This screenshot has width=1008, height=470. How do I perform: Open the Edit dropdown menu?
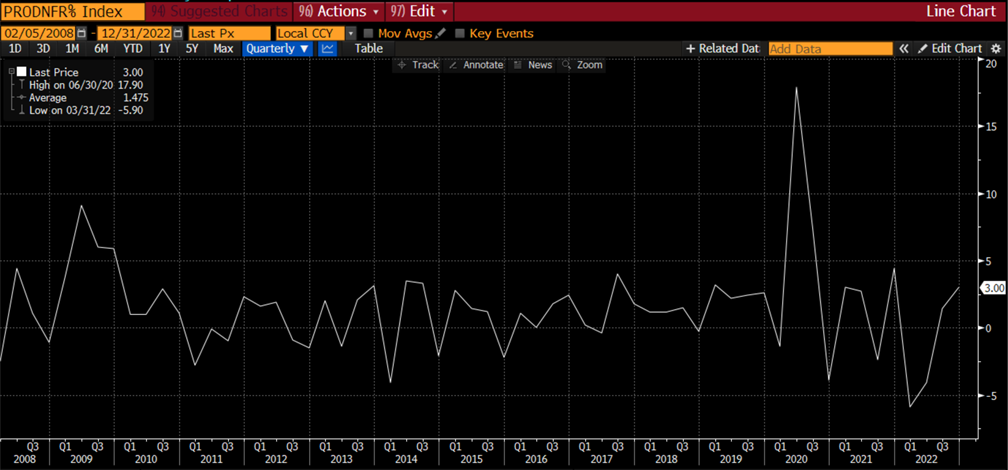click(x=420, y=11)
